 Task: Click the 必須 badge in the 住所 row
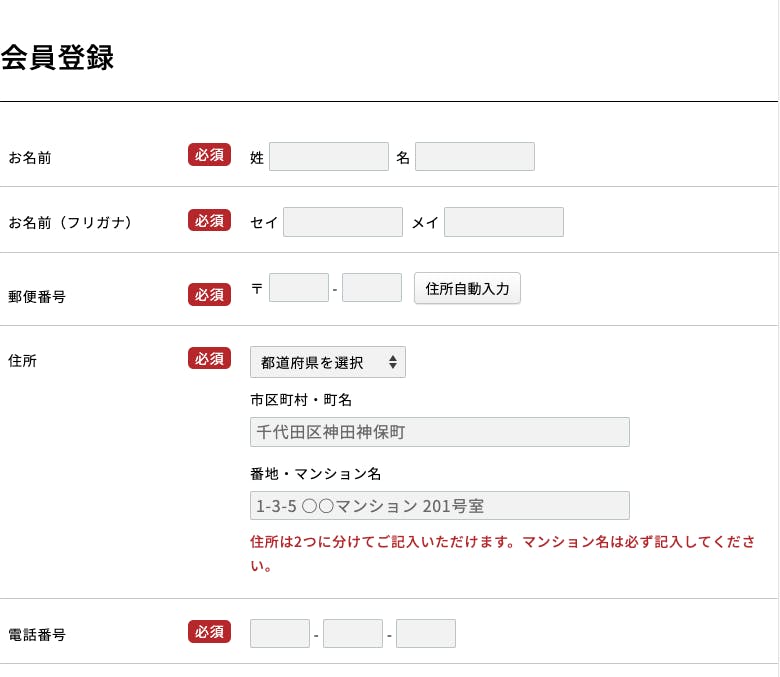209,358
